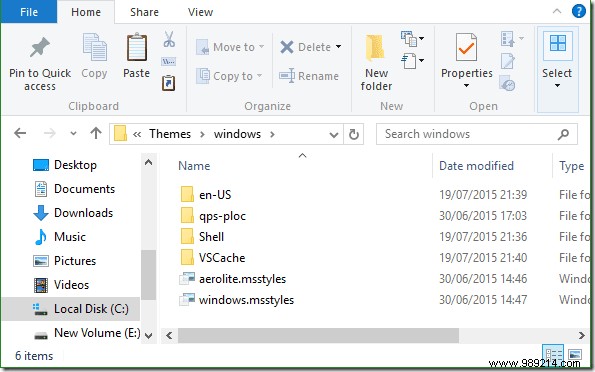Screen dimensions: 595x372
Task: Click the search magnifier icon
Action: (564, 134)
